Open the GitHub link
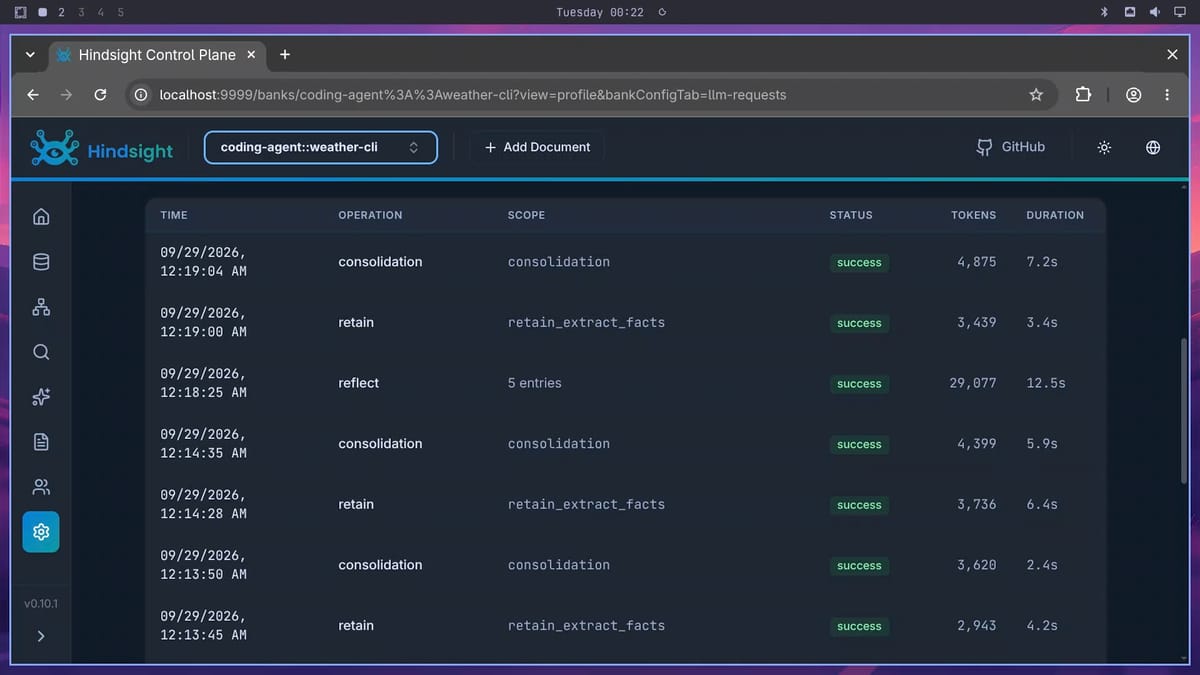The image size is (1200, 675). pos(1011,147)
